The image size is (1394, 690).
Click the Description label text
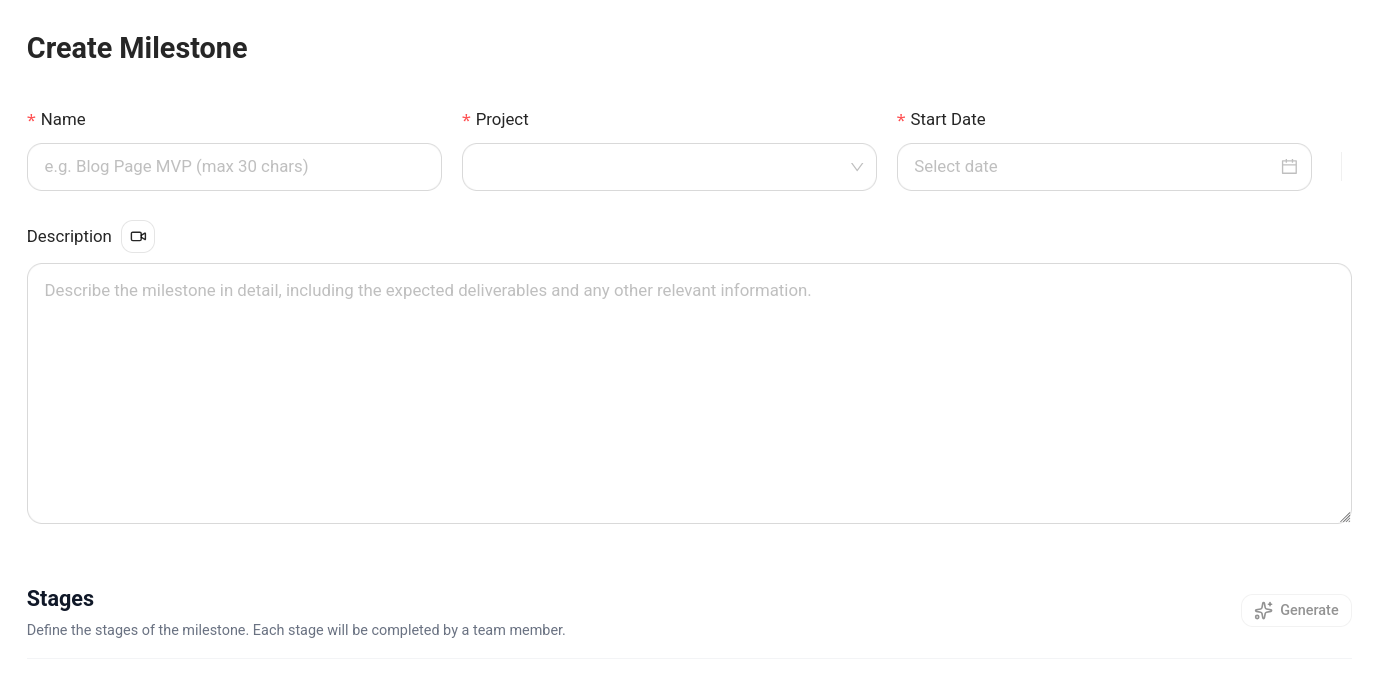click(x=69, y=236)
